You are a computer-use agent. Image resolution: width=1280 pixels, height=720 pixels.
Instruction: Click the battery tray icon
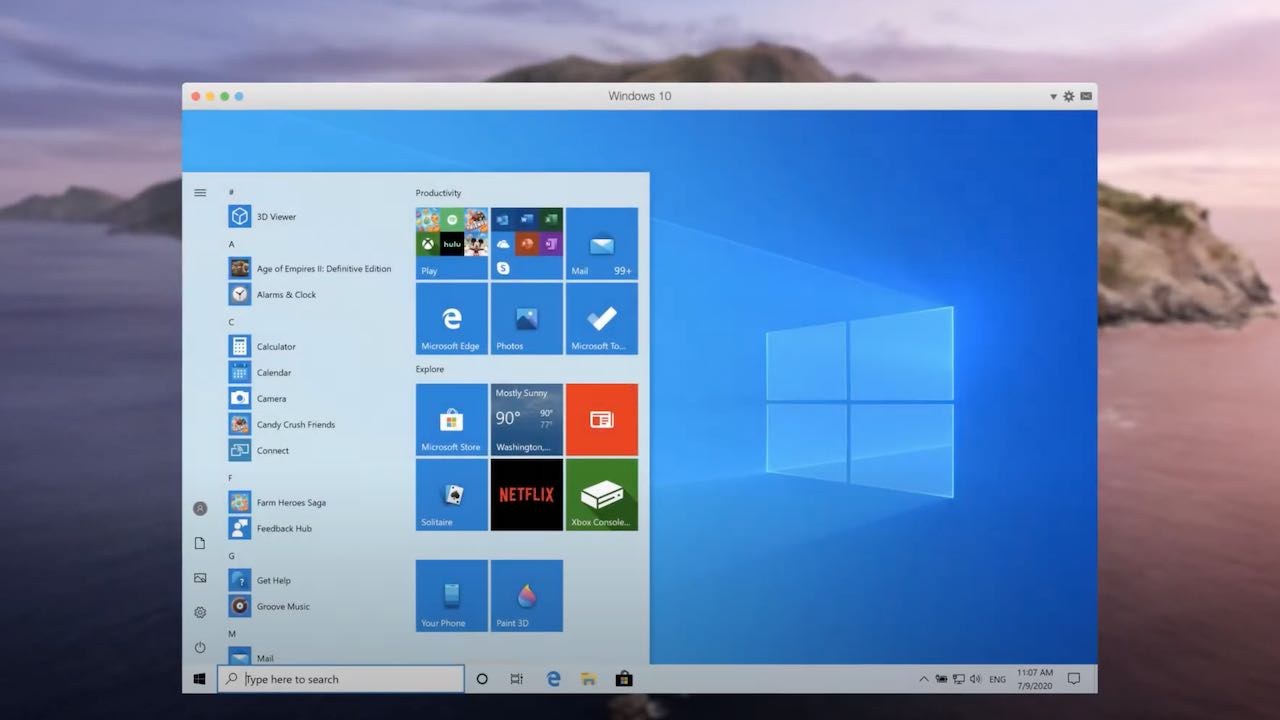click(x=941, y=679)
